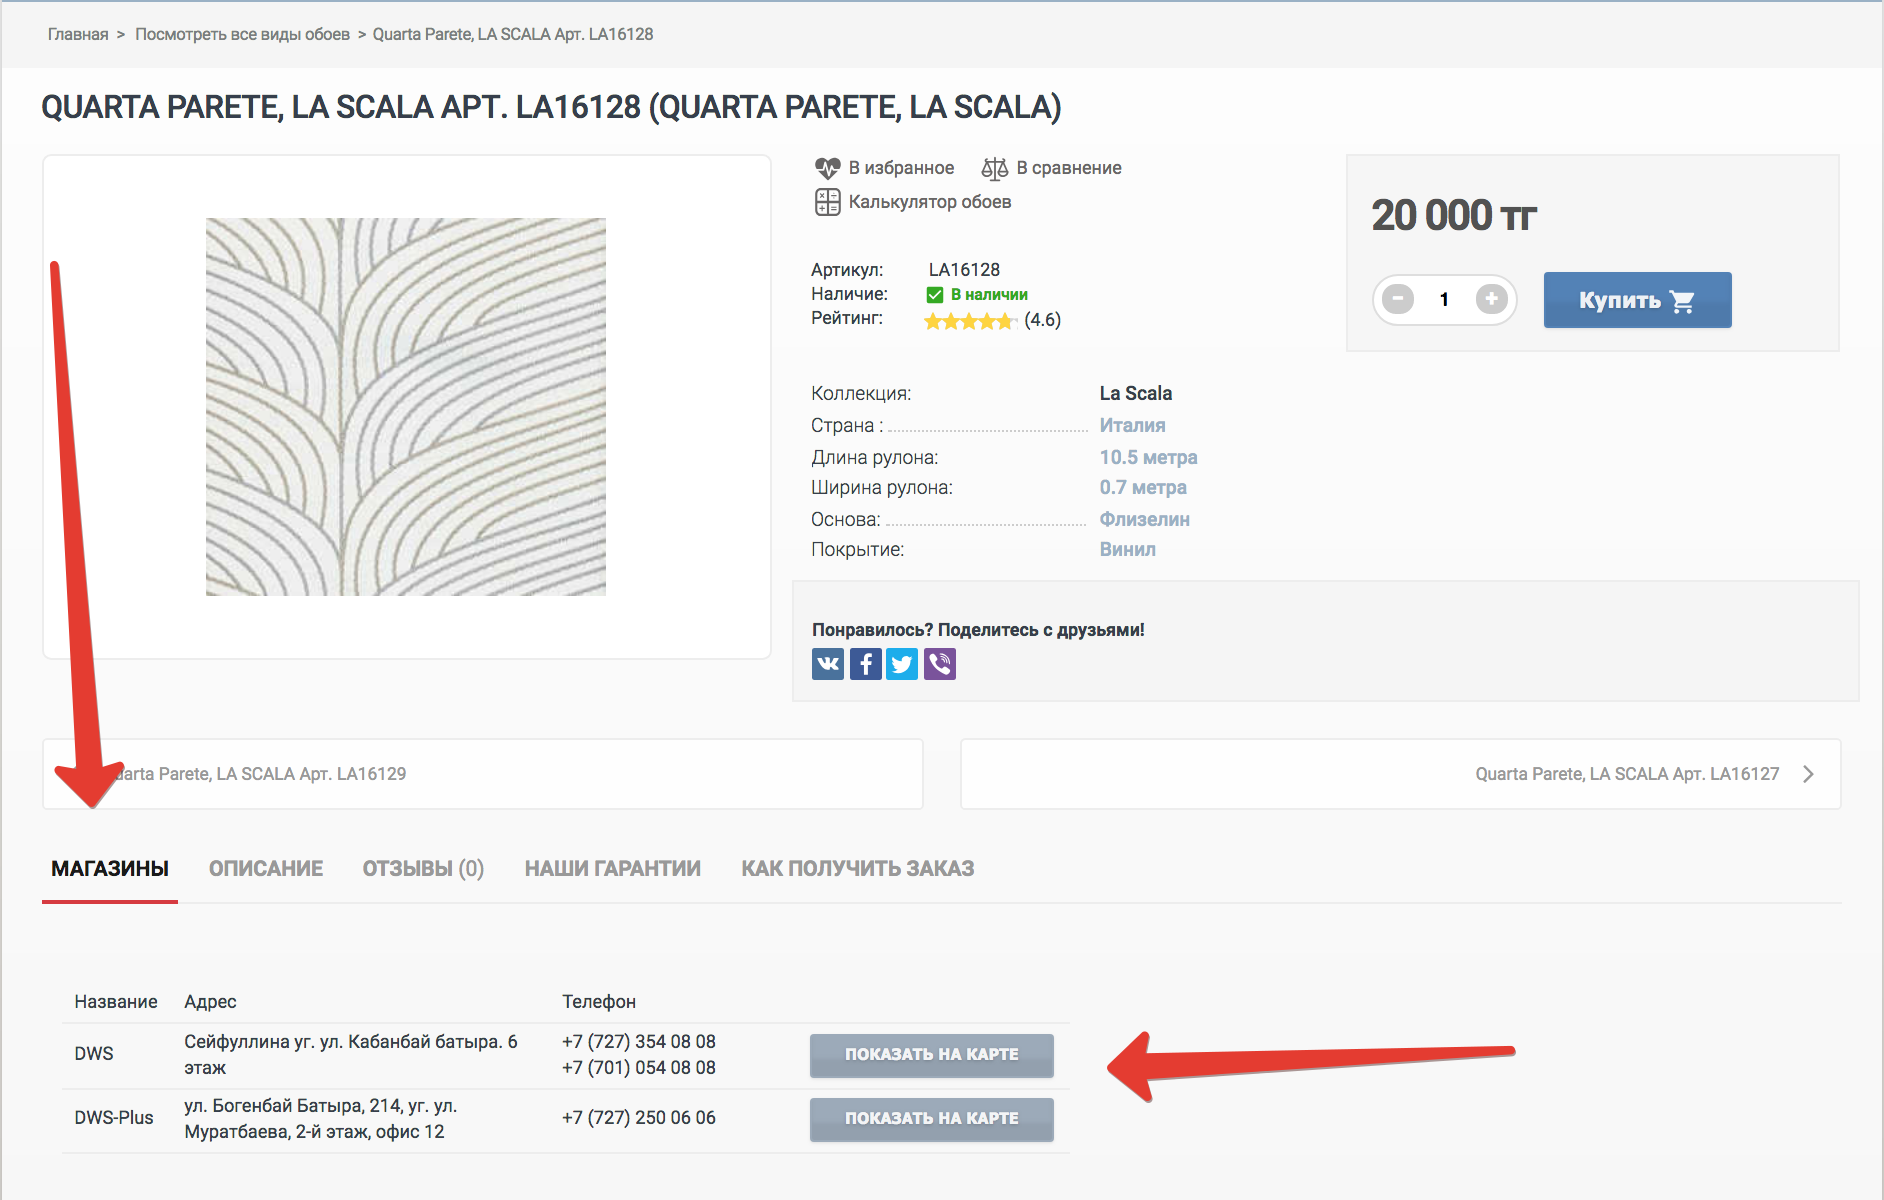Screen dimensions: 1884x1200
Task: Go to Главная breadcrumb
Action: point(78,34)
